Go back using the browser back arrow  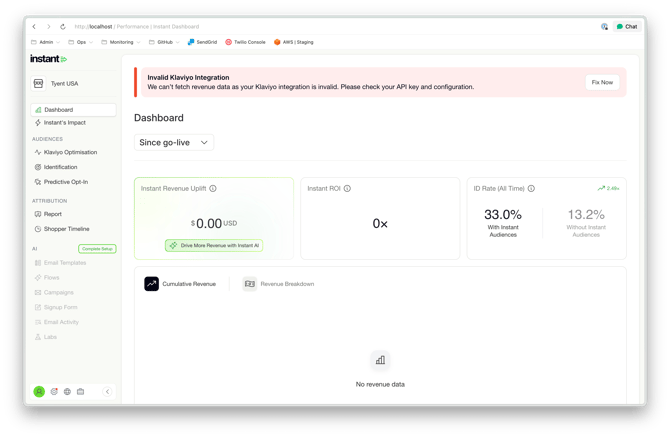click(35, 27)
